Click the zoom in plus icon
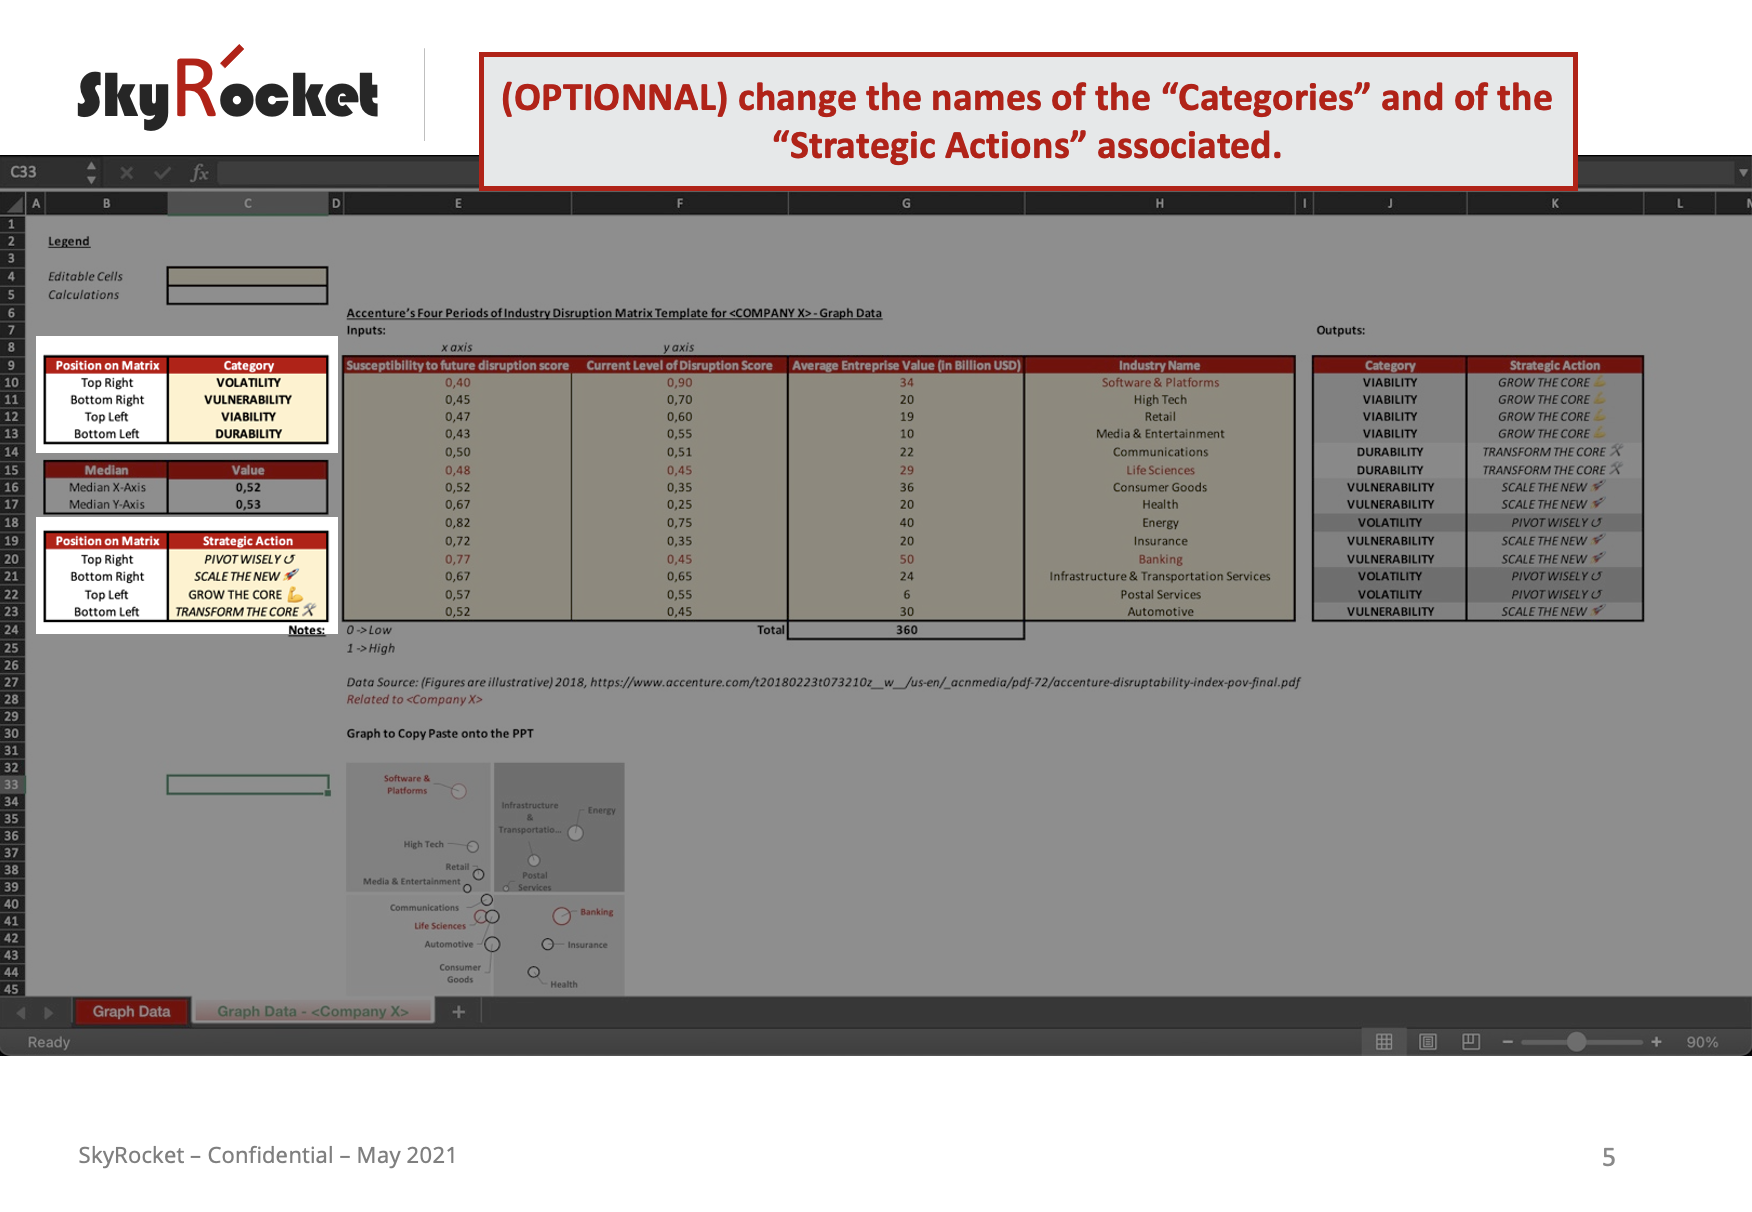The width and height of the screenshot is (1752, 1212). click(x=1657, y=1042)
